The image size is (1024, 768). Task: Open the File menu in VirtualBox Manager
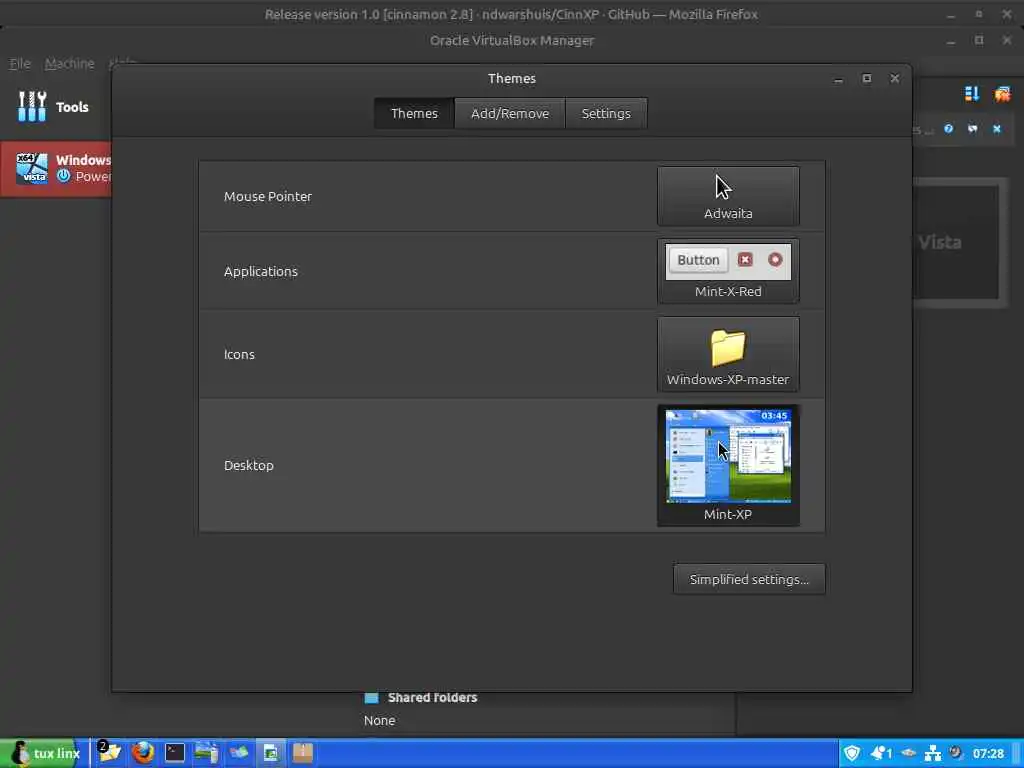20,63
